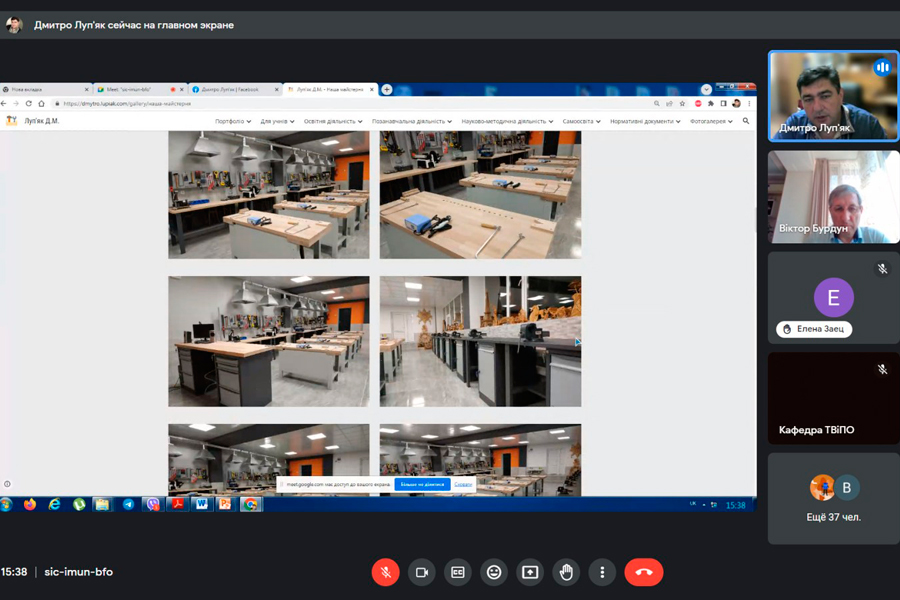Open the three-dot more options menu

pos(602,572)
